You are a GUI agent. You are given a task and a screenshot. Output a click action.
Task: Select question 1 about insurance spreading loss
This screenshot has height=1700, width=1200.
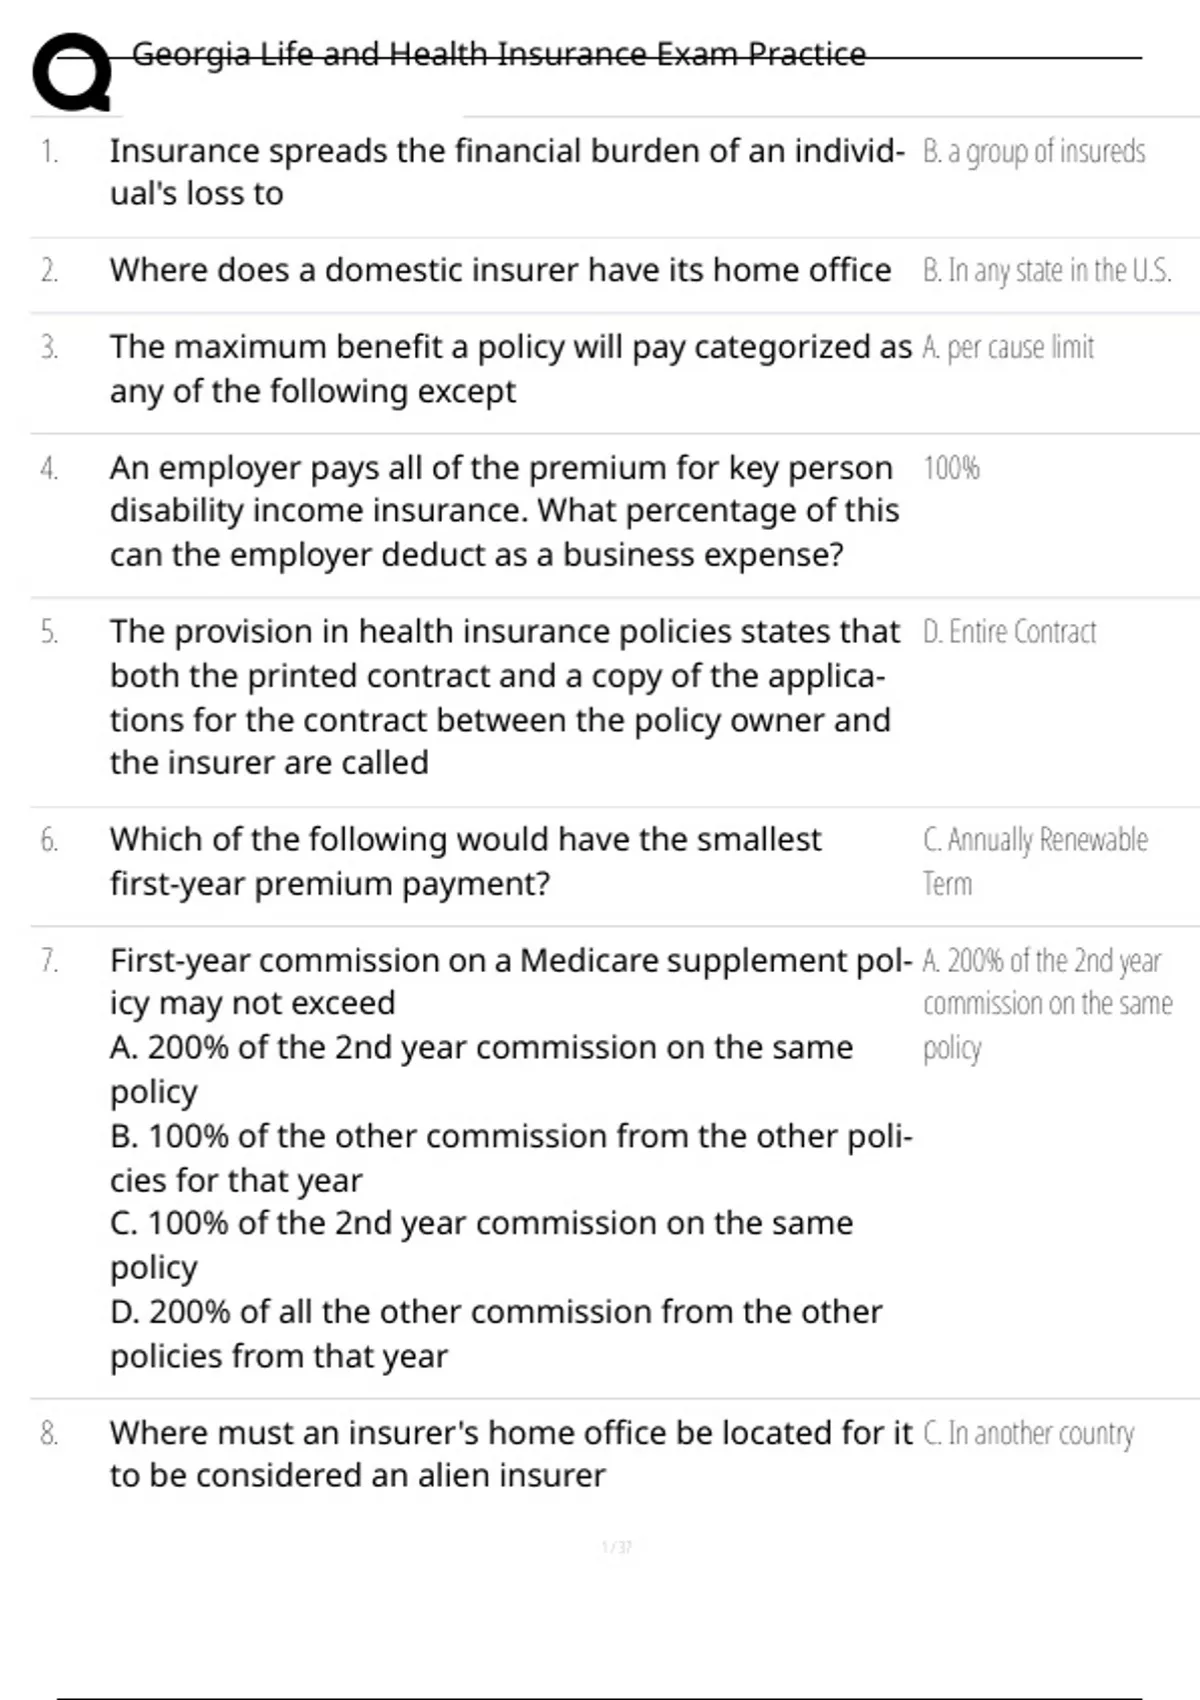pos(506,172)
